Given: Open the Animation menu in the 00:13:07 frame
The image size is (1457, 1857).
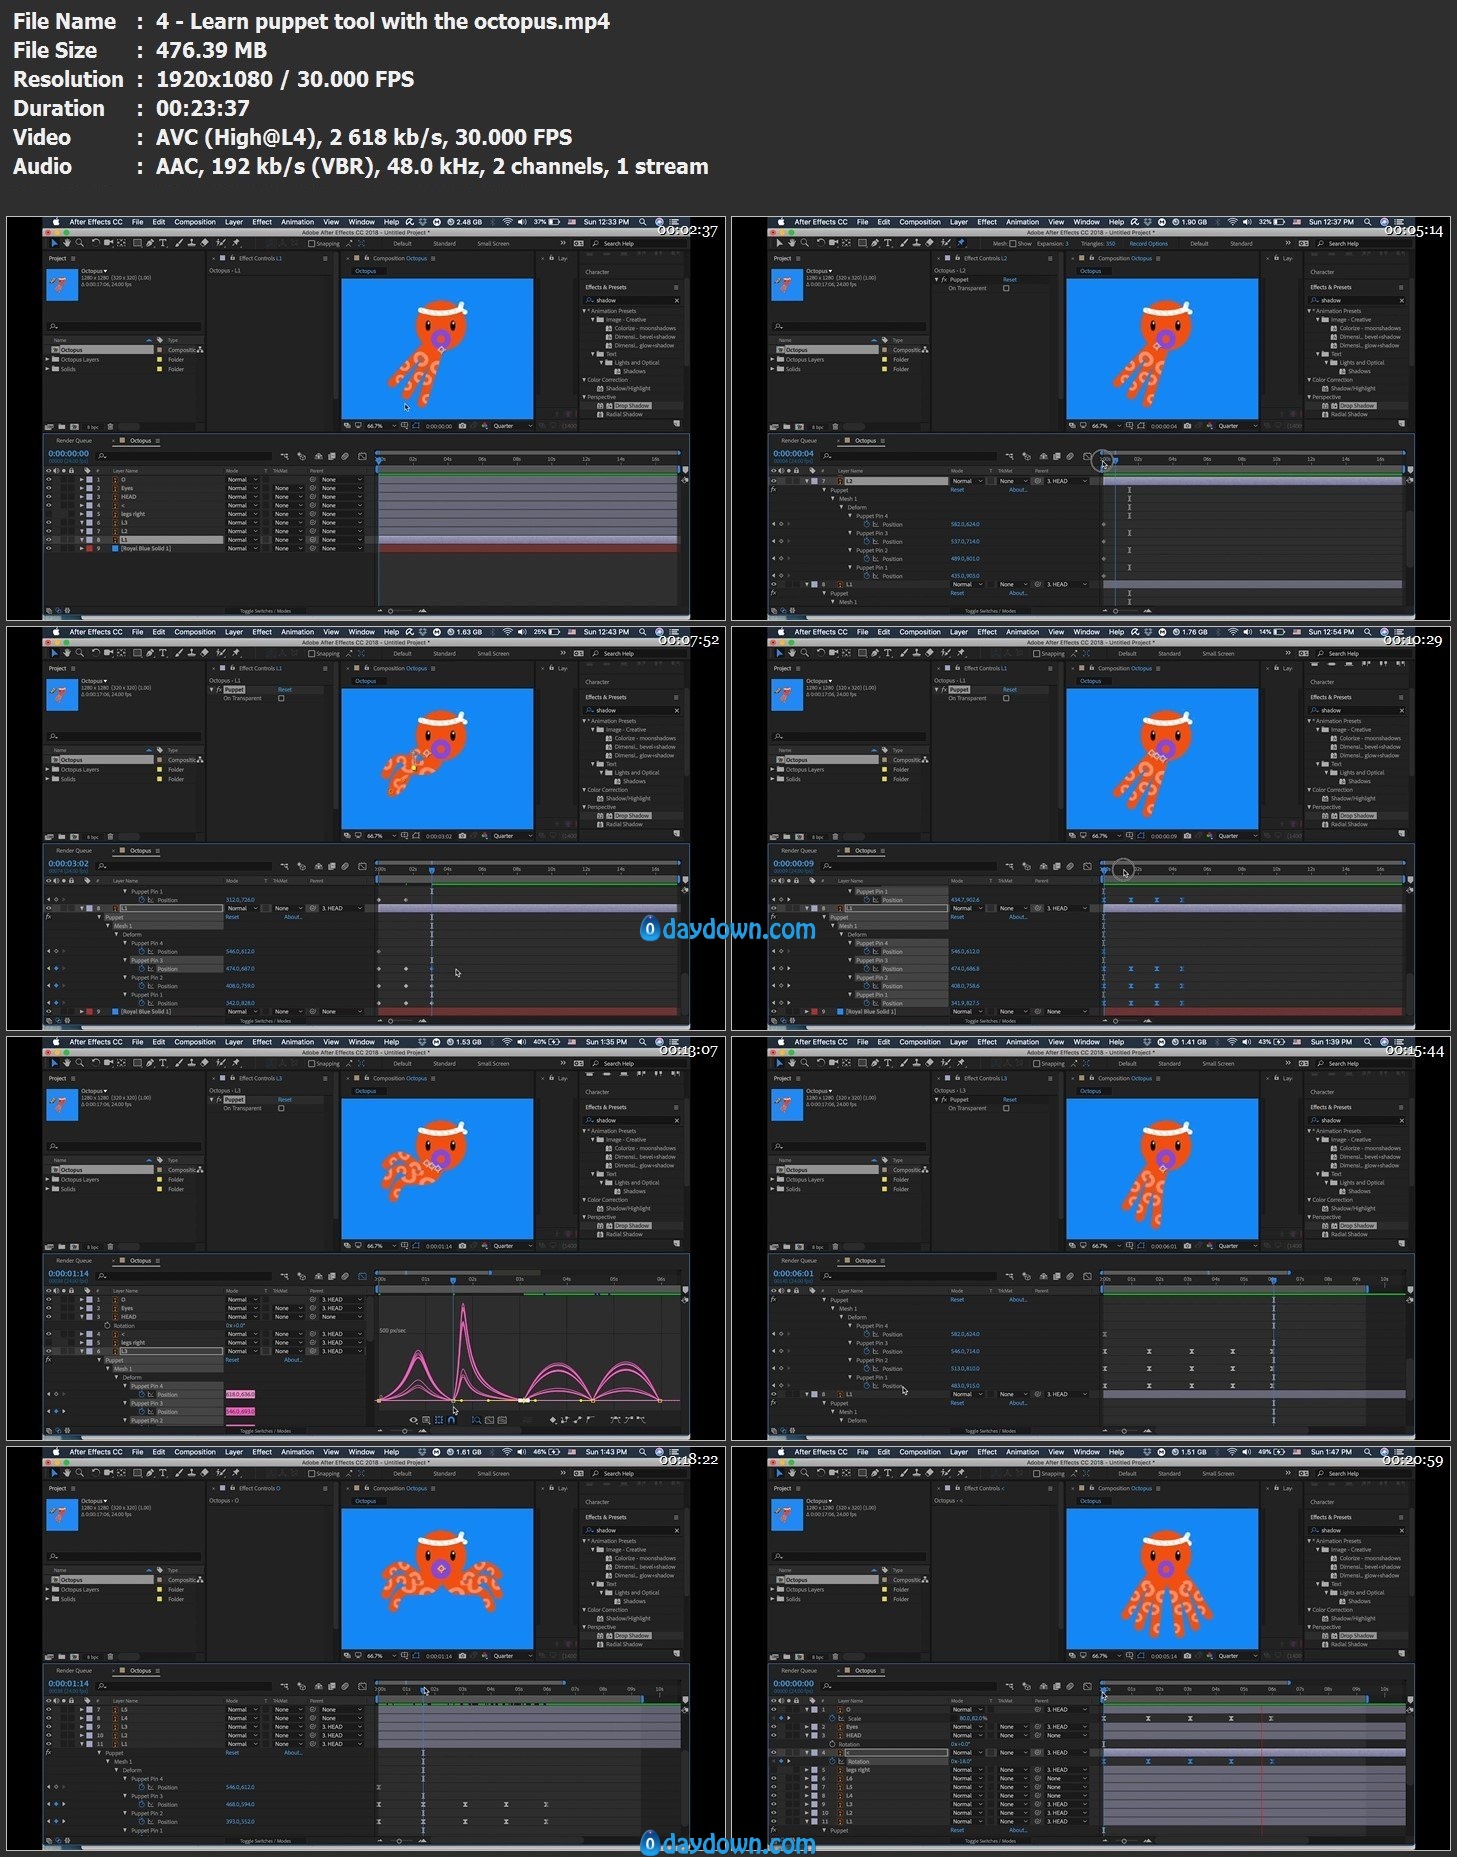Looking at the screenshot, I should click(297, 1042).
